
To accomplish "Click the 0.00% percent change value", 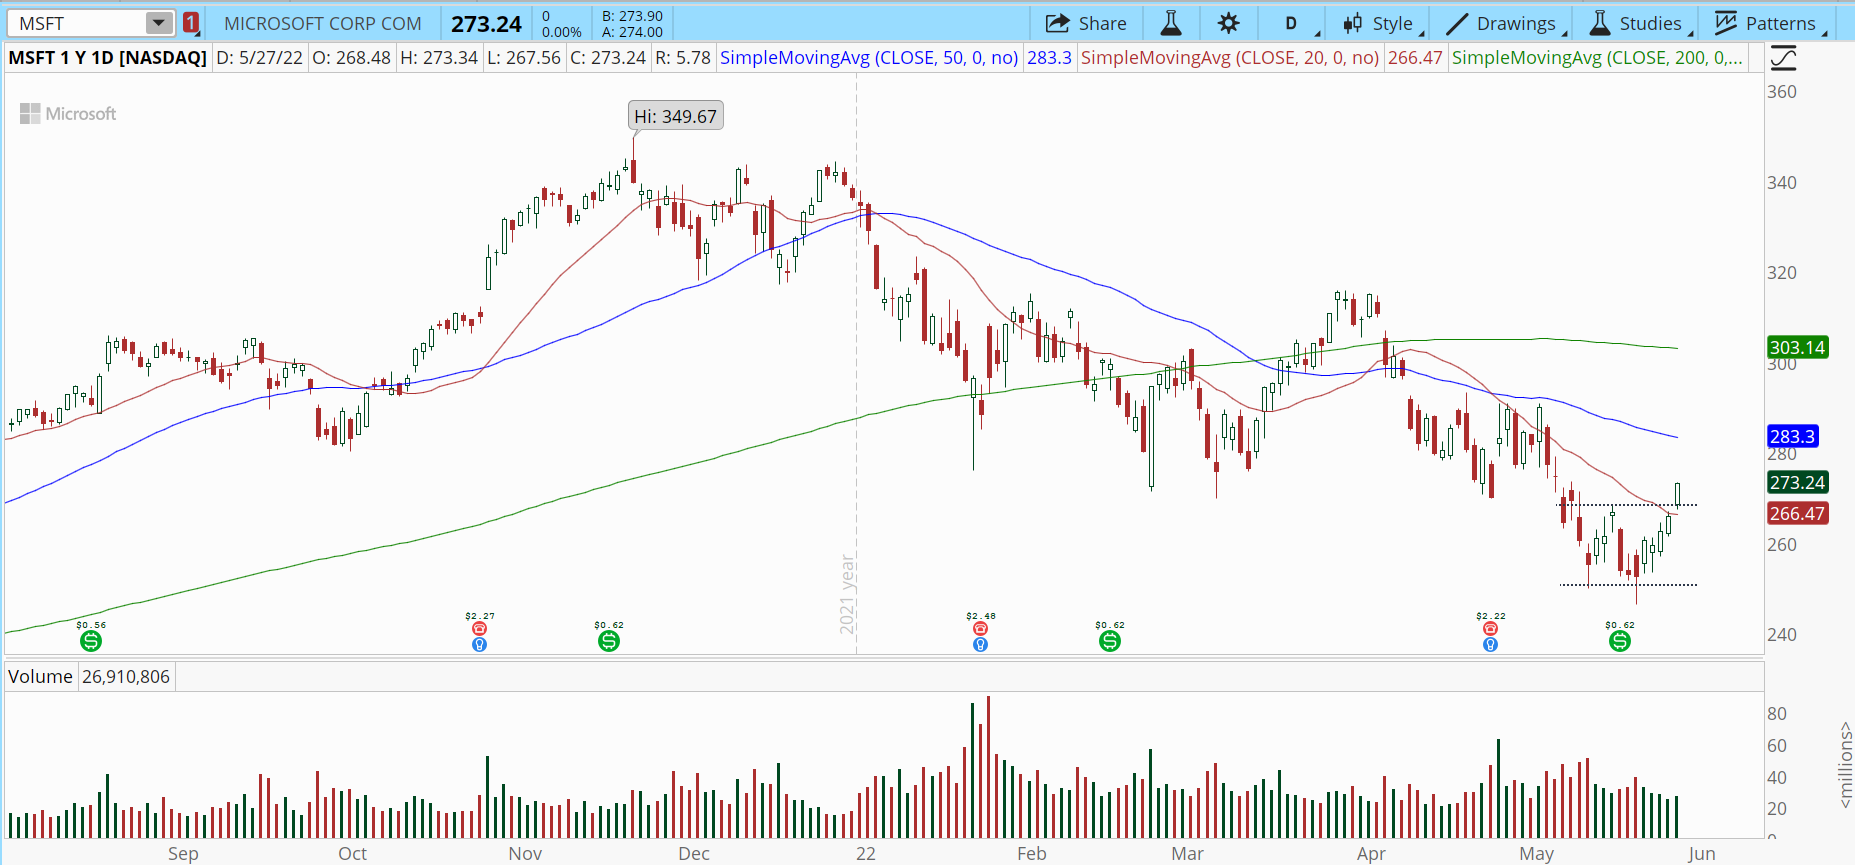I will click(x=562, y=32).
